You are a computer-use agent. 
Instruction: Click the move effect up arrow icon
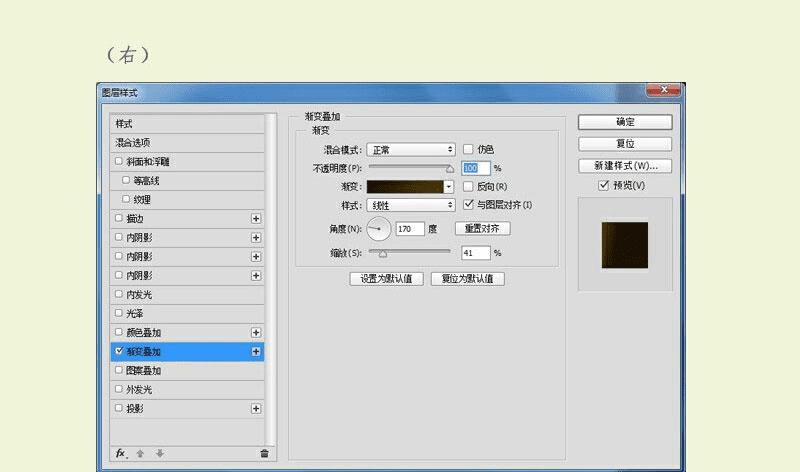click(140, 453)
